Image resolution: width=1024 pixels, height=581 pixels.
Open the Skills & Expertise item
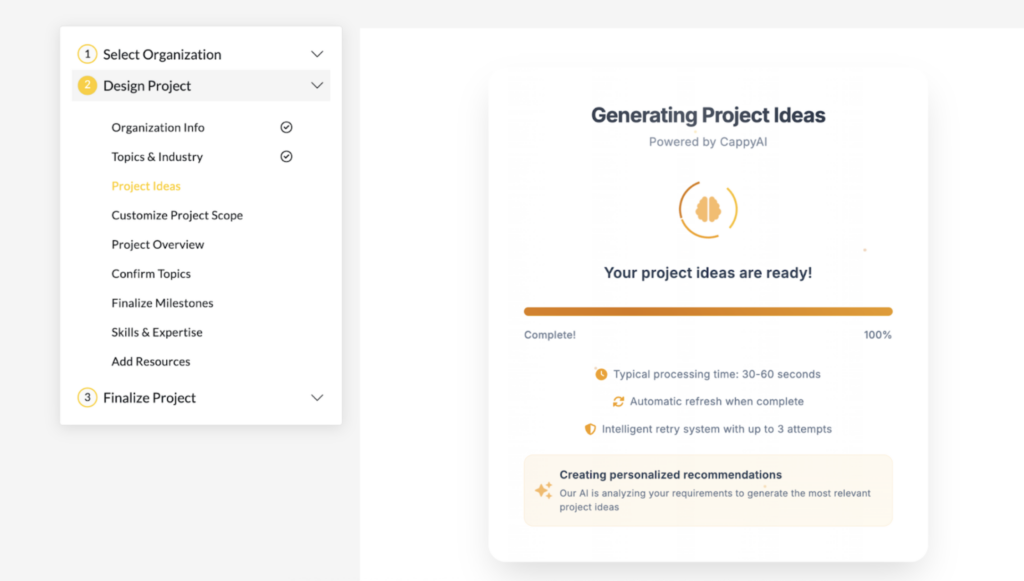coord(157,332)
